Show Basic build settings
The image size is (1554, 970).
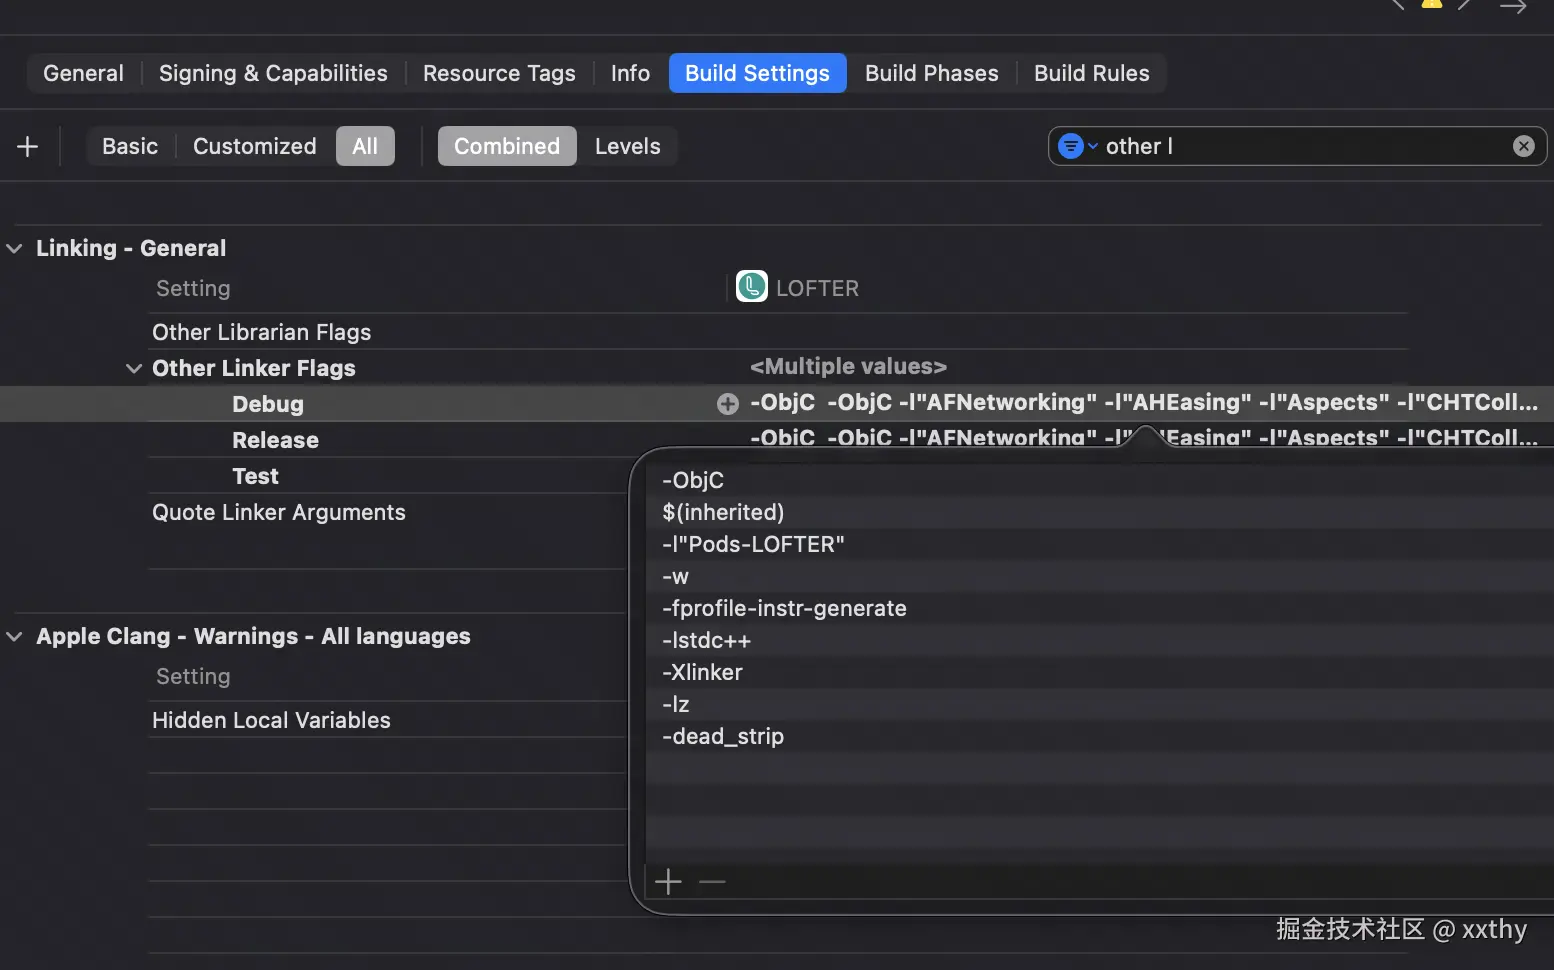[x=130, y=146]
